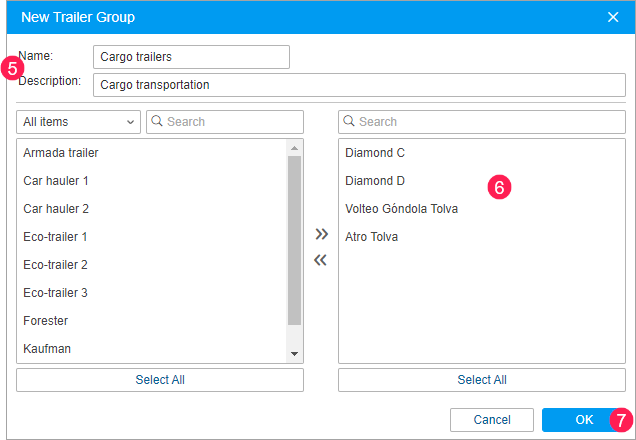
Task: Click the move-left double chevron icon
Action: tap(321, 260)
